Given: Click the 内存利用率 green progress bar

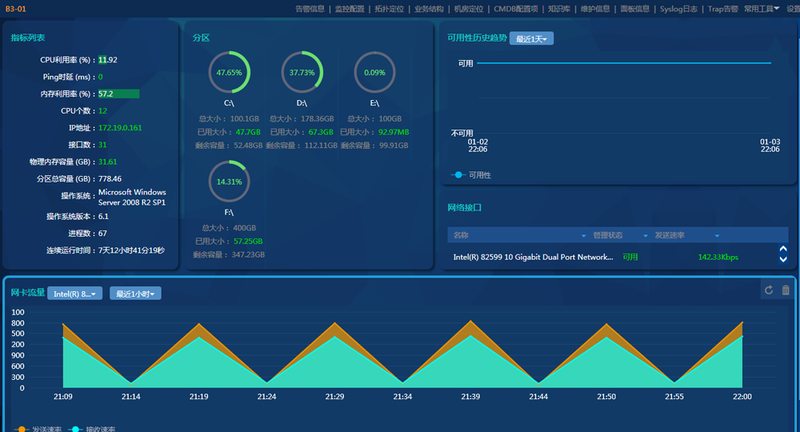Looking at the screenshot, I should [118, 93].
